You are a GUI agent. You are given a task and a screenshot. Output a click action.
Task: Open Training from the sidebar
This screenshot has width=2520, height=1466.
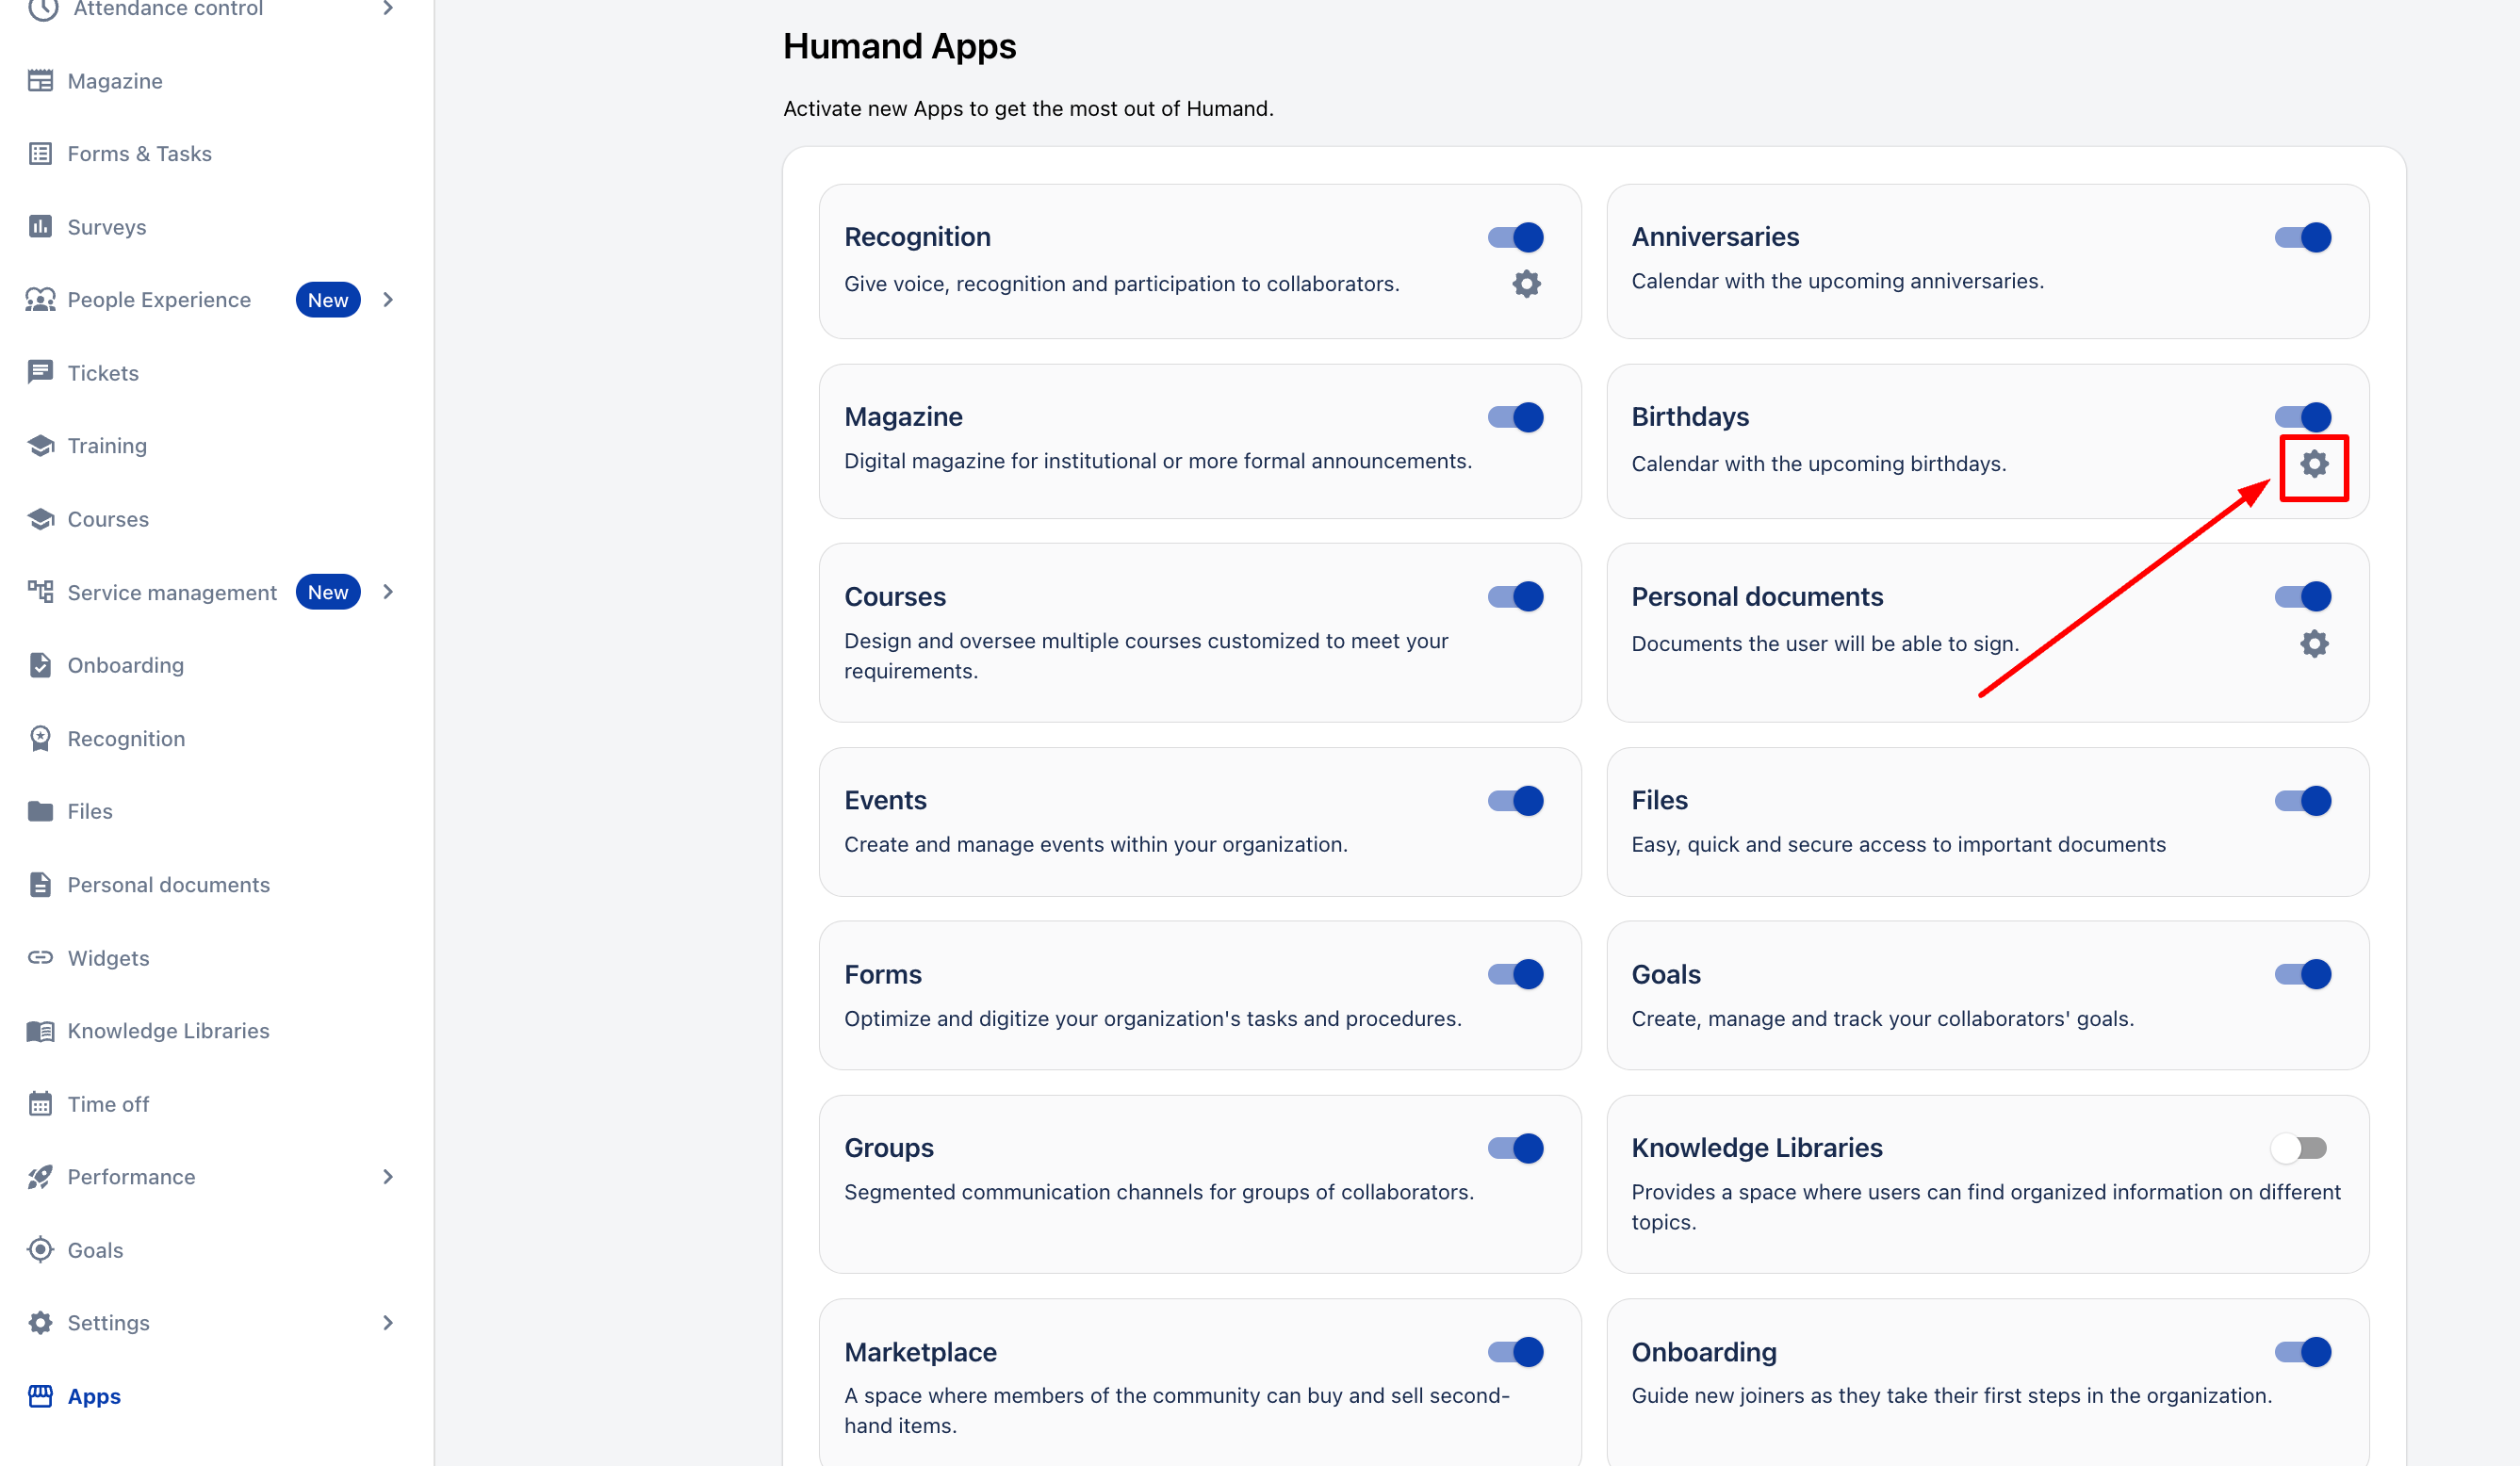pyautogui.click(x=106, y=446)
